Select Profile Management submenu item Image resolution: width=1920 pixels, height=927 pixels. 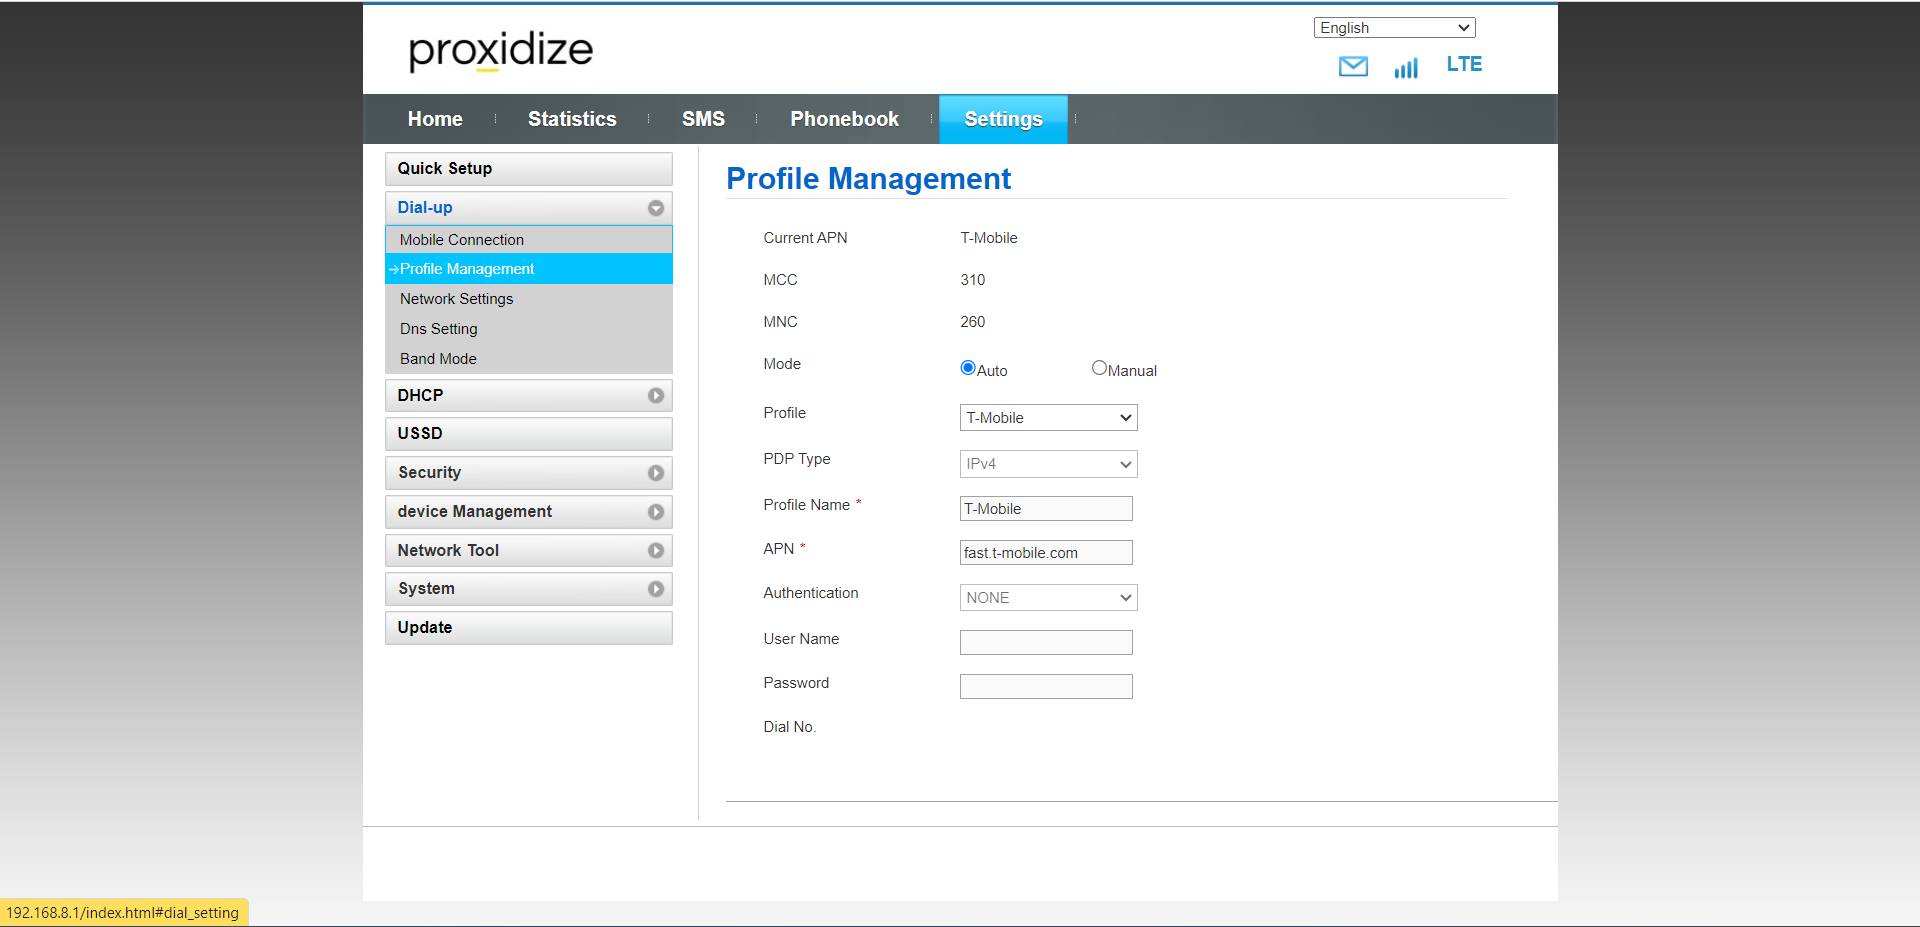(529, 269)
